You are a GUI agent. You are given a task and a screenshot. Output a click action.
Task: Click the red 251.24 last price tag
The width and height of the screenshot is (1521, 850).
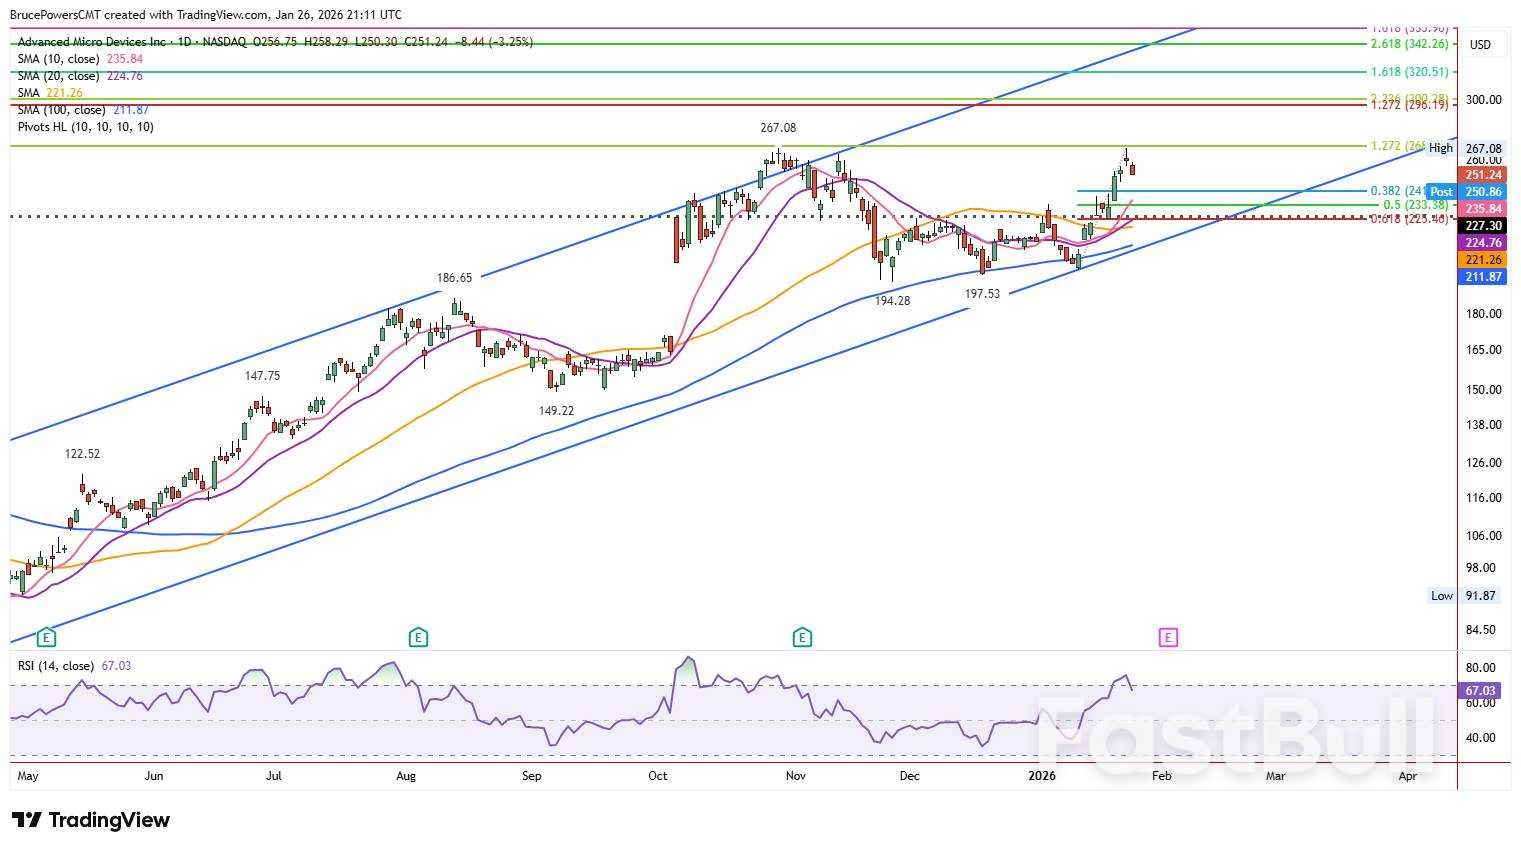[1483, 175]
